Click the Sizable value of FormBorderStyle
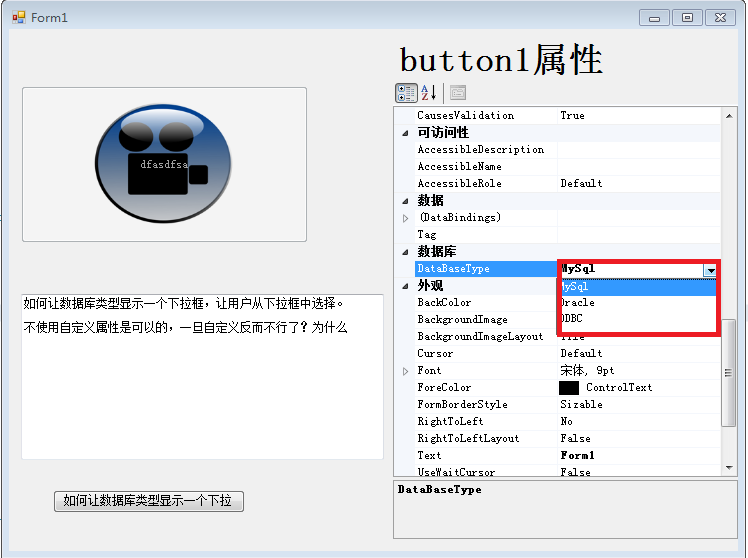This screenshot has height=558, width=748. (582, 405)
